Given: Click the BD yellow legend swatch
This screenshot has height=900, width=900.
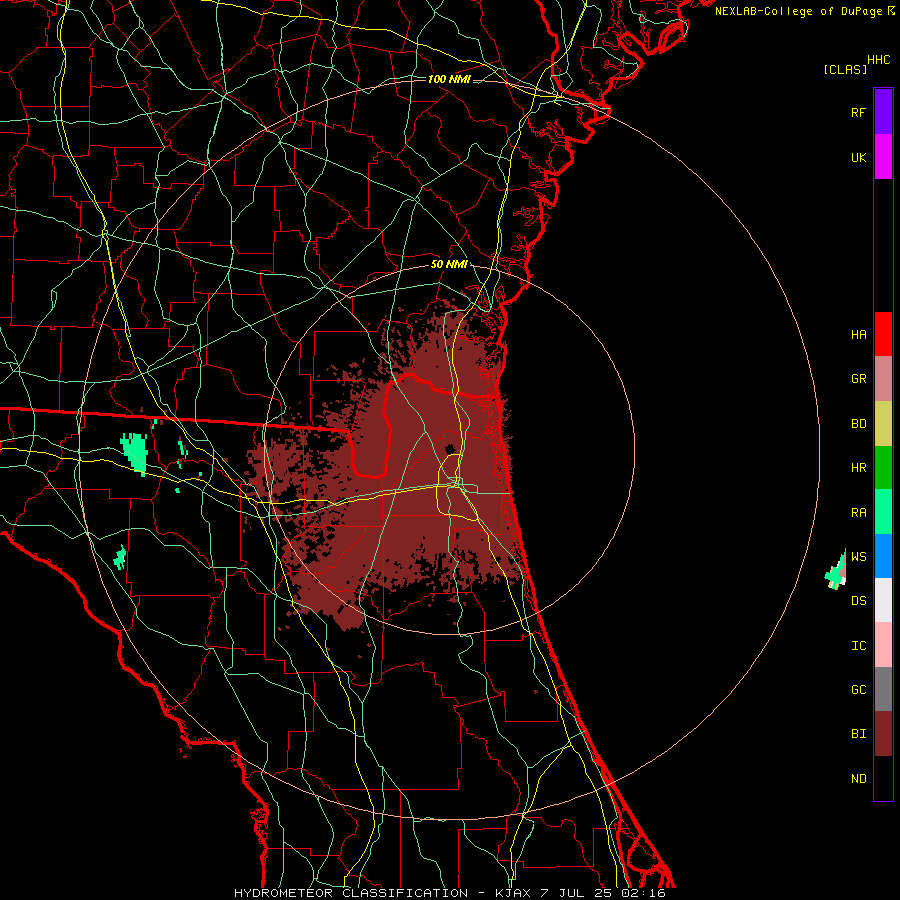Looking at the screenshot, I should click(883, 424).
